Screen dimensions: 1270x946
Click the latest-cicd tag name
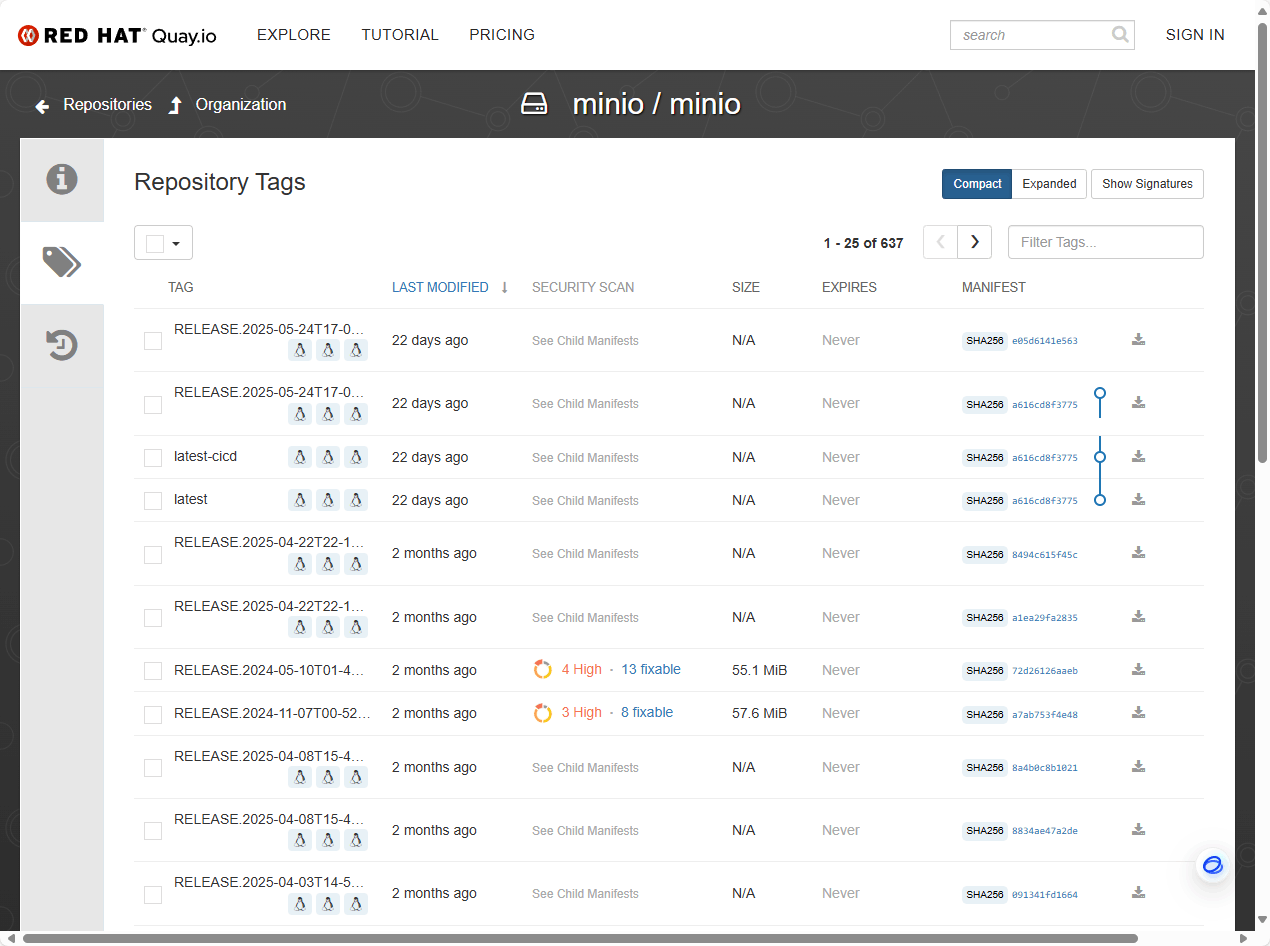[x=206, y=457]
